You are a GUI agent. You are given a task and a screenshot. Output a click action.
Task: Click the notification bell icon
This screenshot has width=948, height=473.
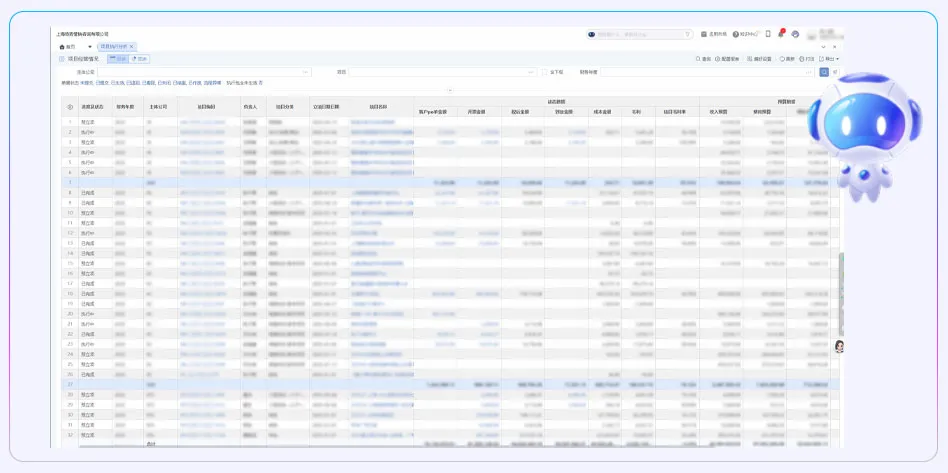(782, 34)
